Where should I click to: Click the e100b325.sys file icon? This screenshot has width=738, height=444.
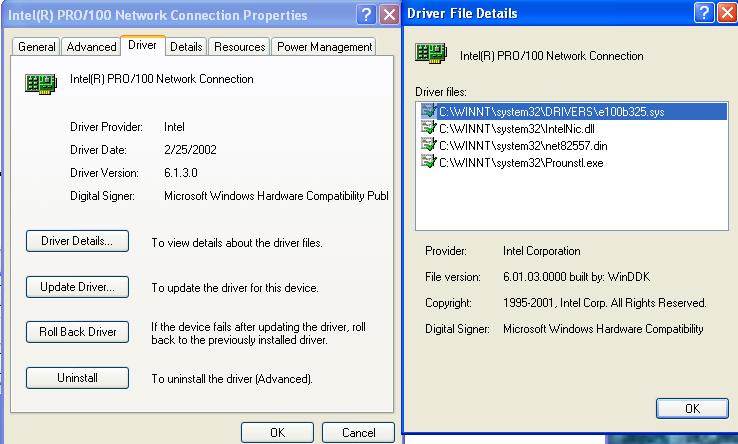(x=429, y=112)
